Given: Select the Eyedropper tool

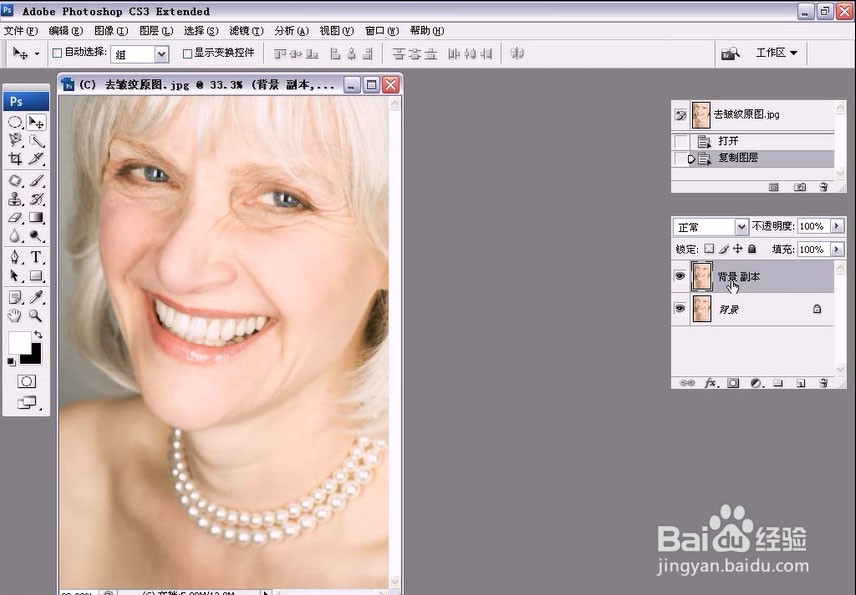Looking at the screenshot, I should pos(36,297).
